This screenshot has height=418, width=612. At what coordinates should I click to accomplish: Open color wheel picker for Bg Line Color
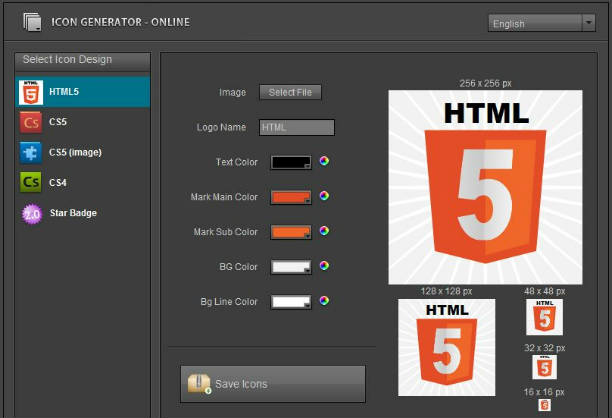click(324, 301)
